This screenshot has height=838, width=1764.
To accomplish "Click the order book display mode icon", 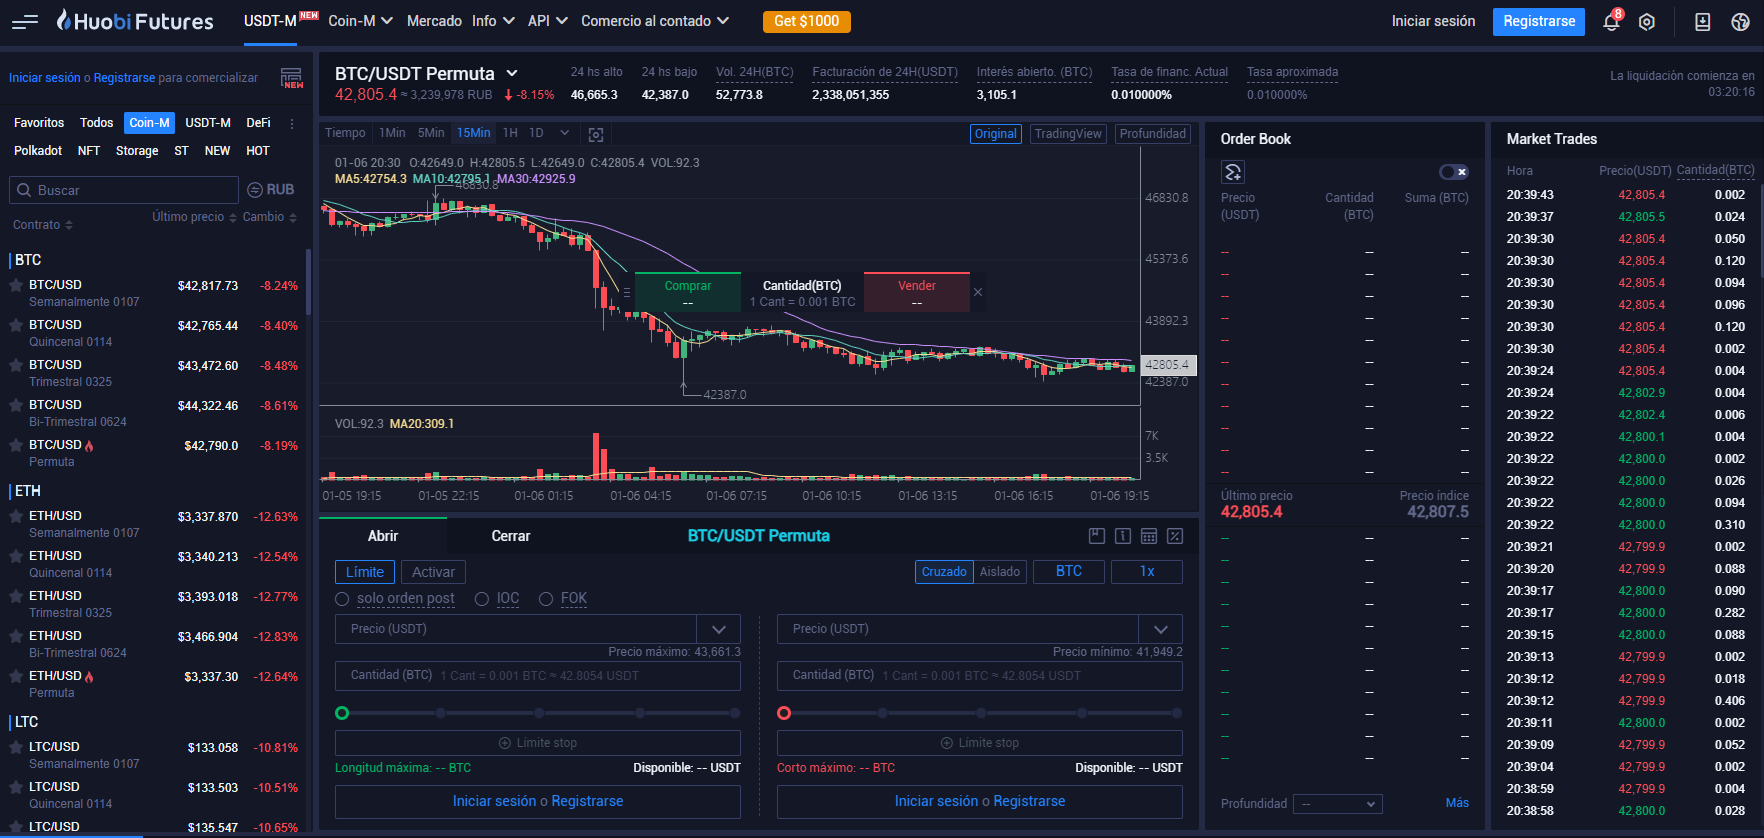I will [1233, 172].
